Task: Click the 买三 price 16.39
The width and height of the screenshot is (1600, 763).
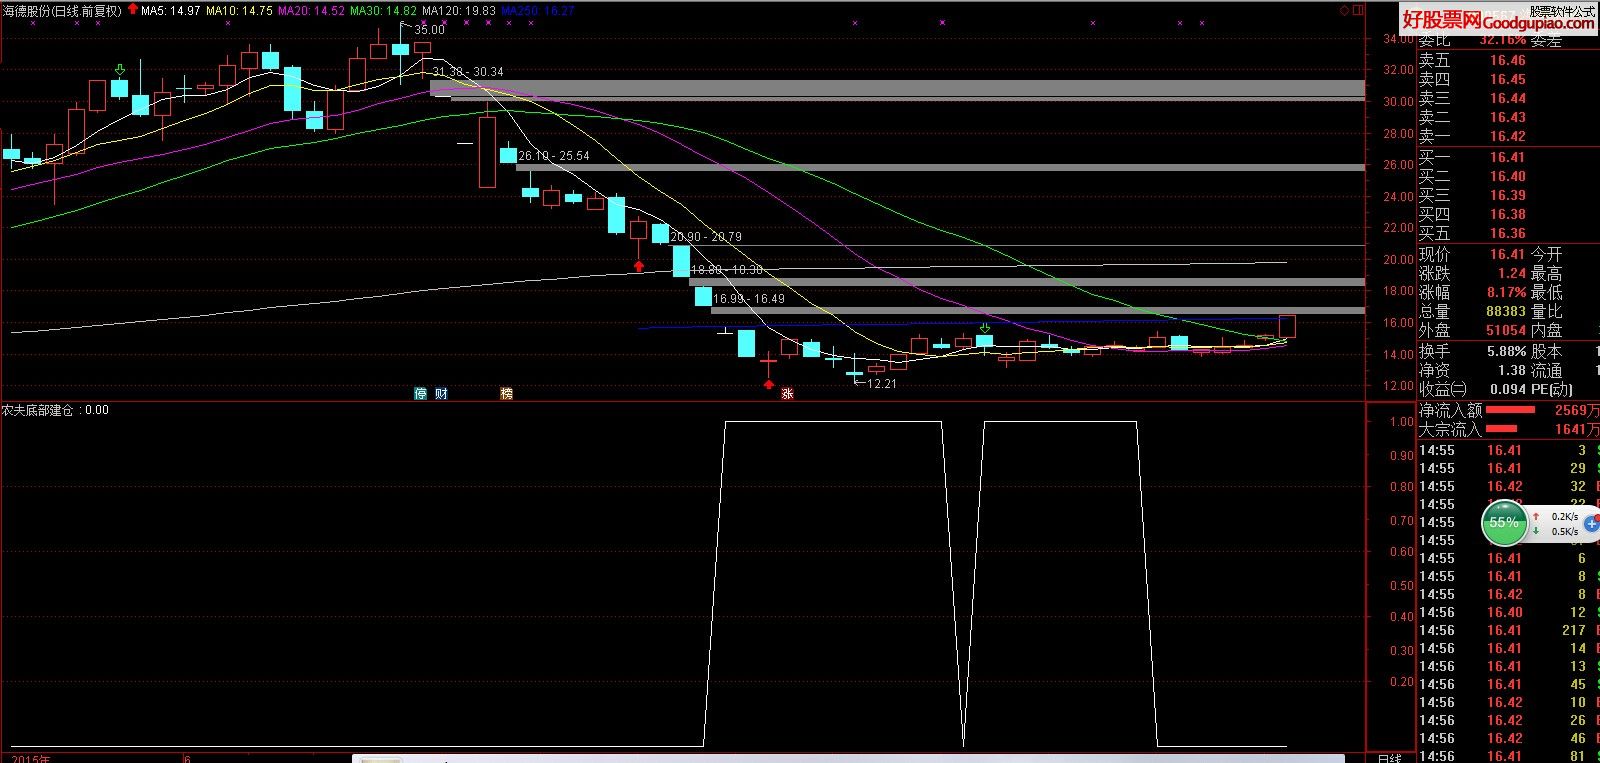Action: (x=1508, y=195)
